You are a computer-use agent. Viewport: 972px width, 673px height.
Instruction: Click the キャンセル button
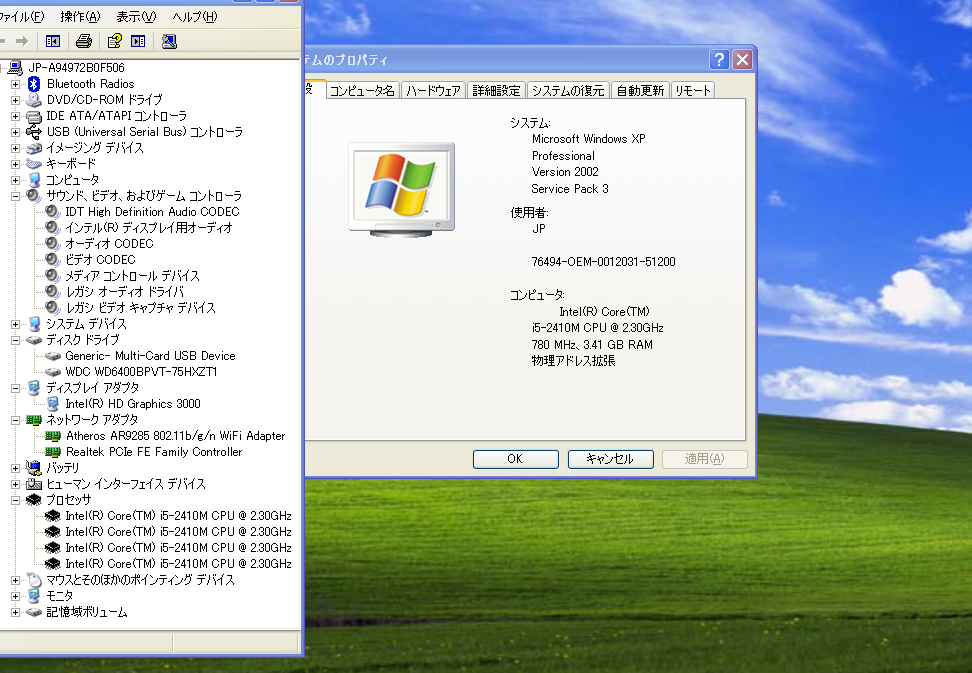coord(611,459)
